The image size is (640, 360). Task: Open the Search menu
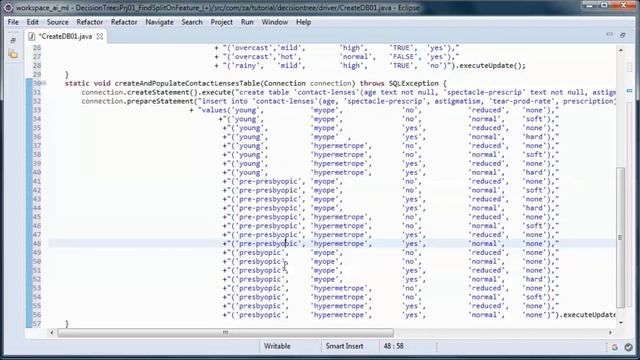192,22
